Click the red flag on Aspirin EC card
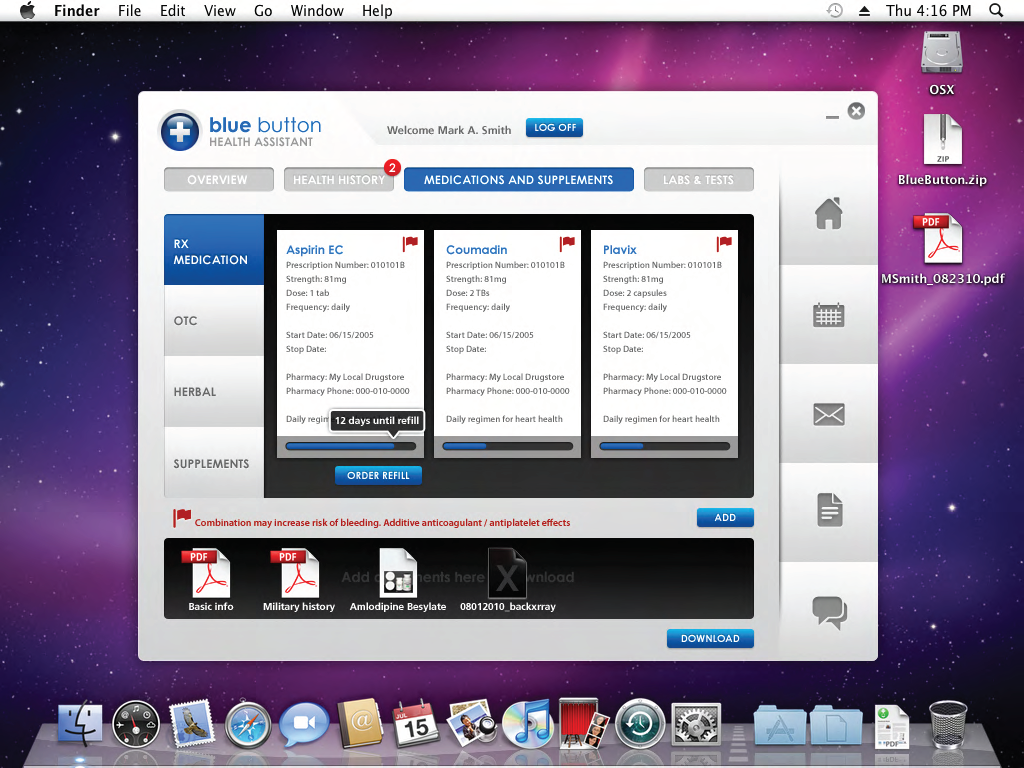1024x768 pixels. (x=409, y=244)
